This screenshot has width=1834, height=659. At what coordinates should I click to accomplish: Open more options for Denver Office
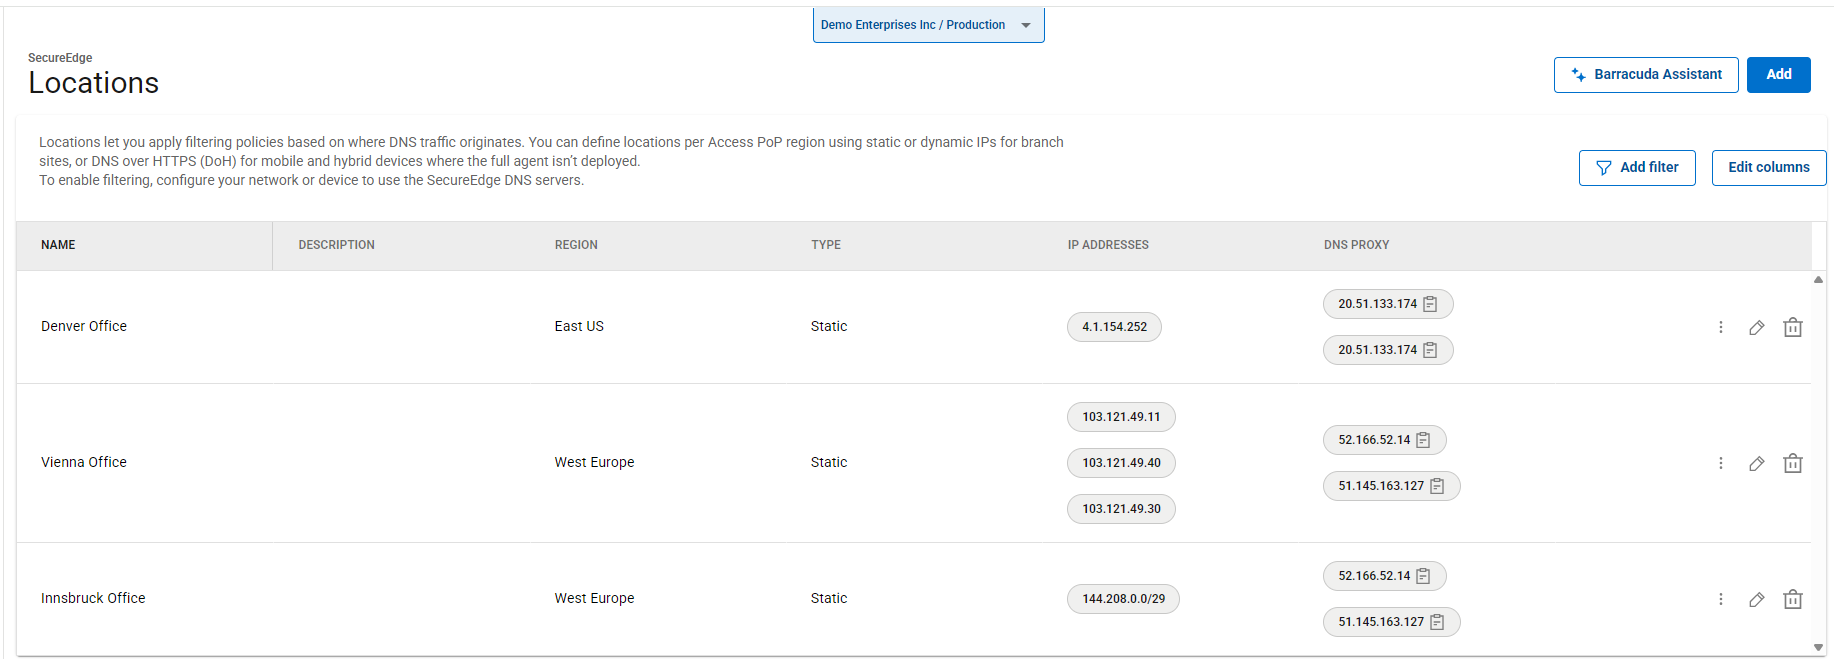tap(1720, 328)
